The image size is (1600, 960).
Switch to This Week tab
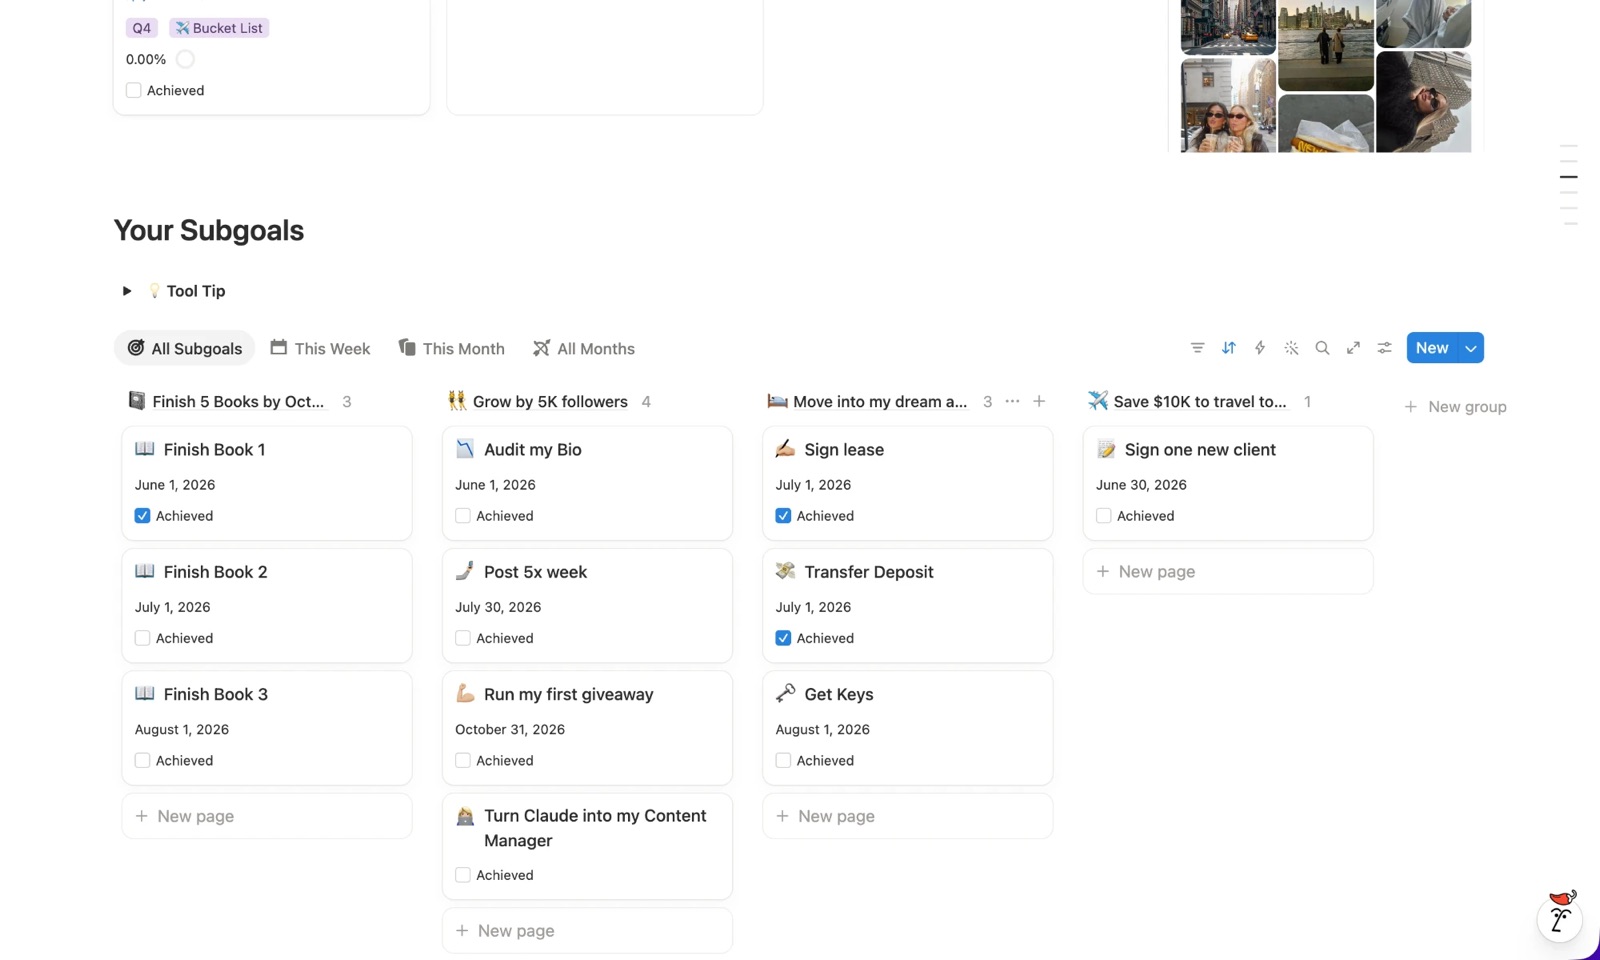[320, 348]
